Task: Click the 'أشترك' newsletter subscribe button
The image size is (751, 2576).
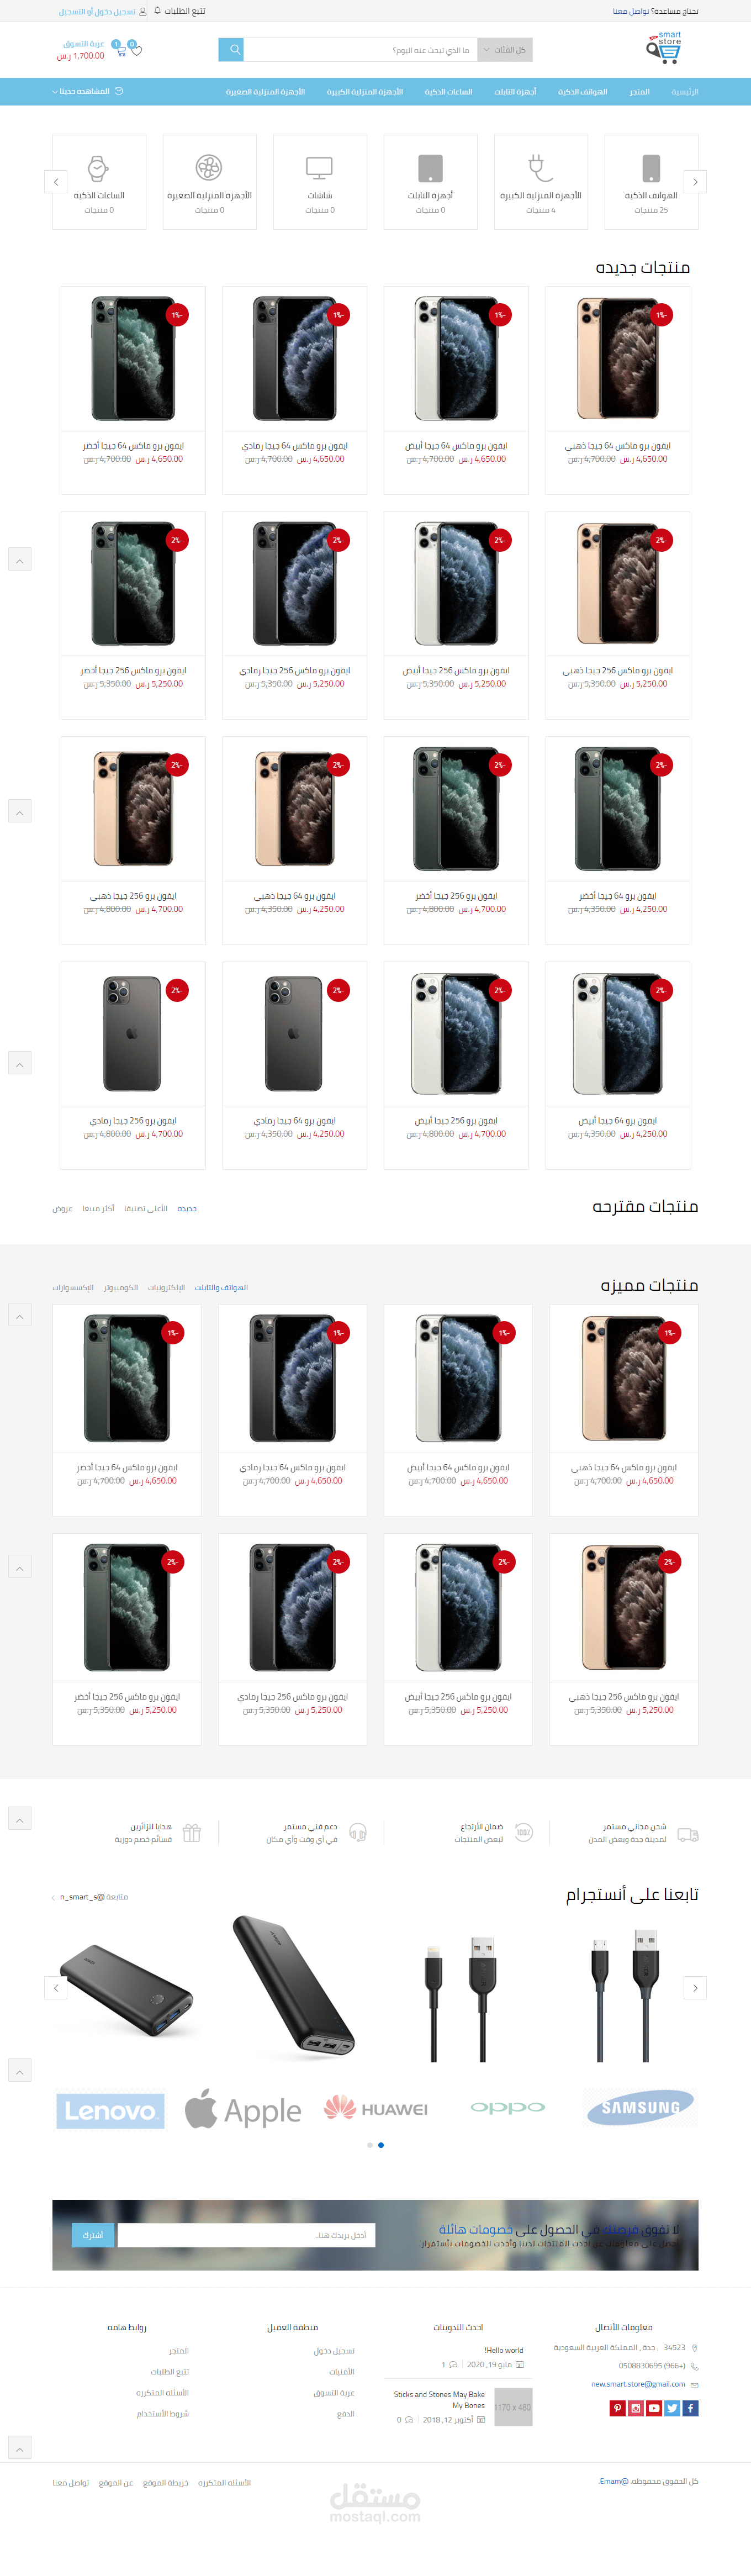Action: pyautogui.click(x=93, y=2234)
